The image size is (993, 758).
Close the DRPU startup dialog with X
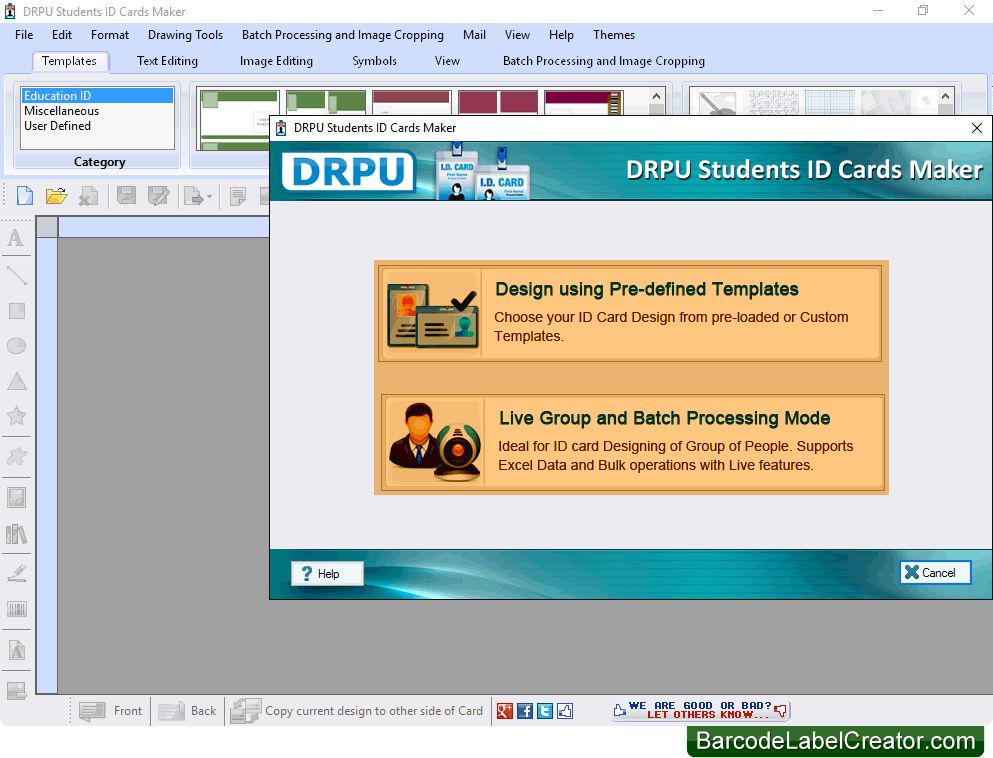(x=977, y=128)
